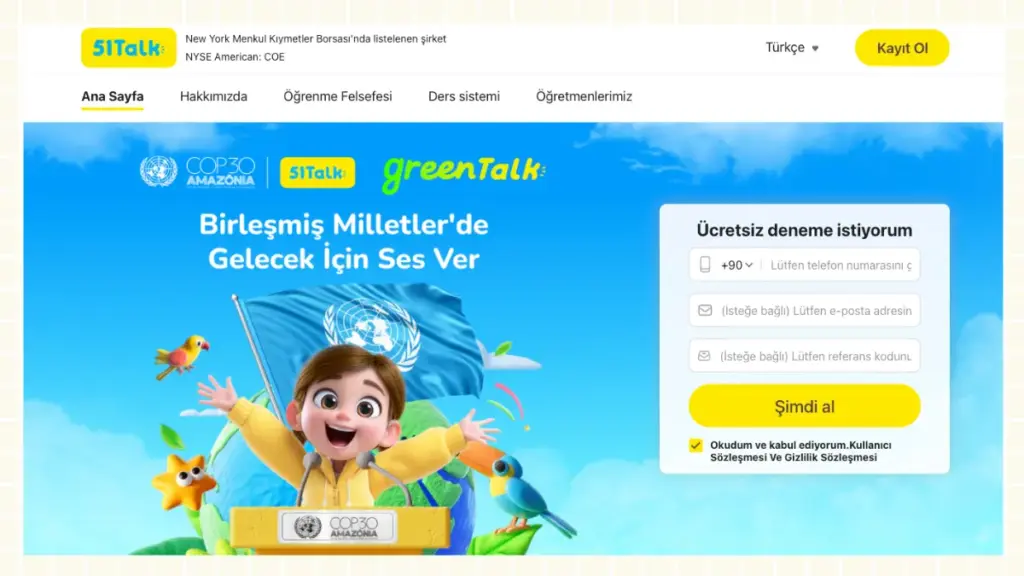Viewport: 1024px width, 576px height.
Task: Select the Ders sistemi tab
Action: point(464,97)
